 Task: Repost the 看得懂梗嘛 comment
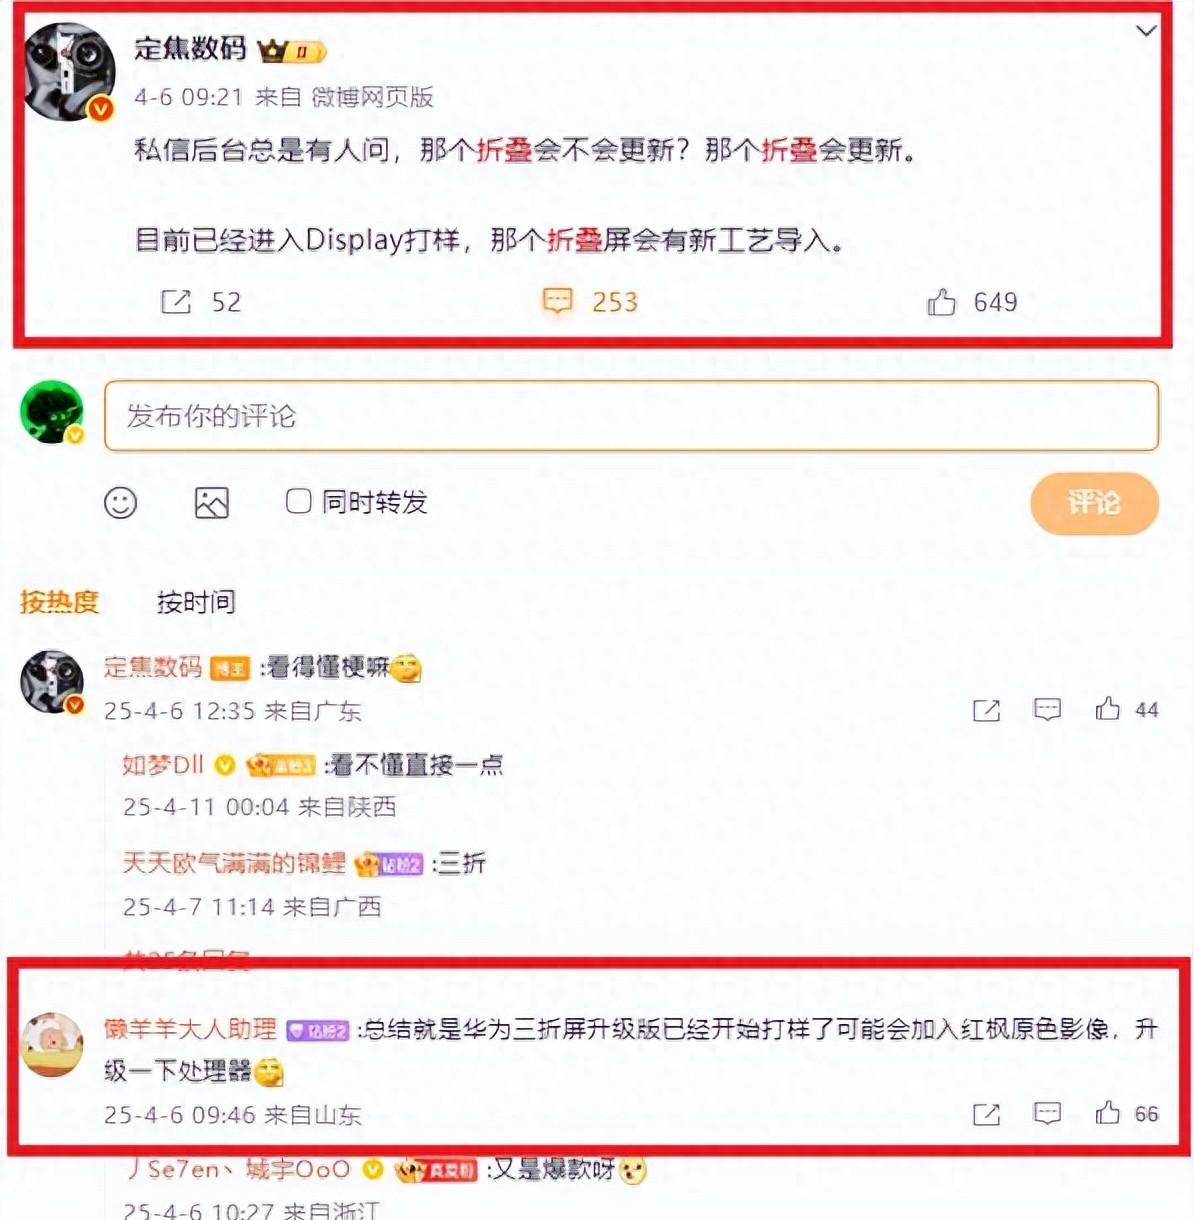(986, 710)
